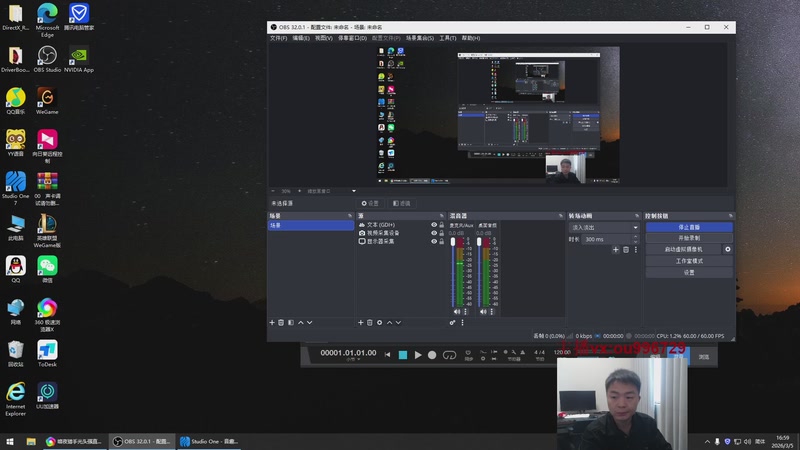Lock the 显示器采集 source
Viewport: 800px width, 450px height.
tap(442, 241)
